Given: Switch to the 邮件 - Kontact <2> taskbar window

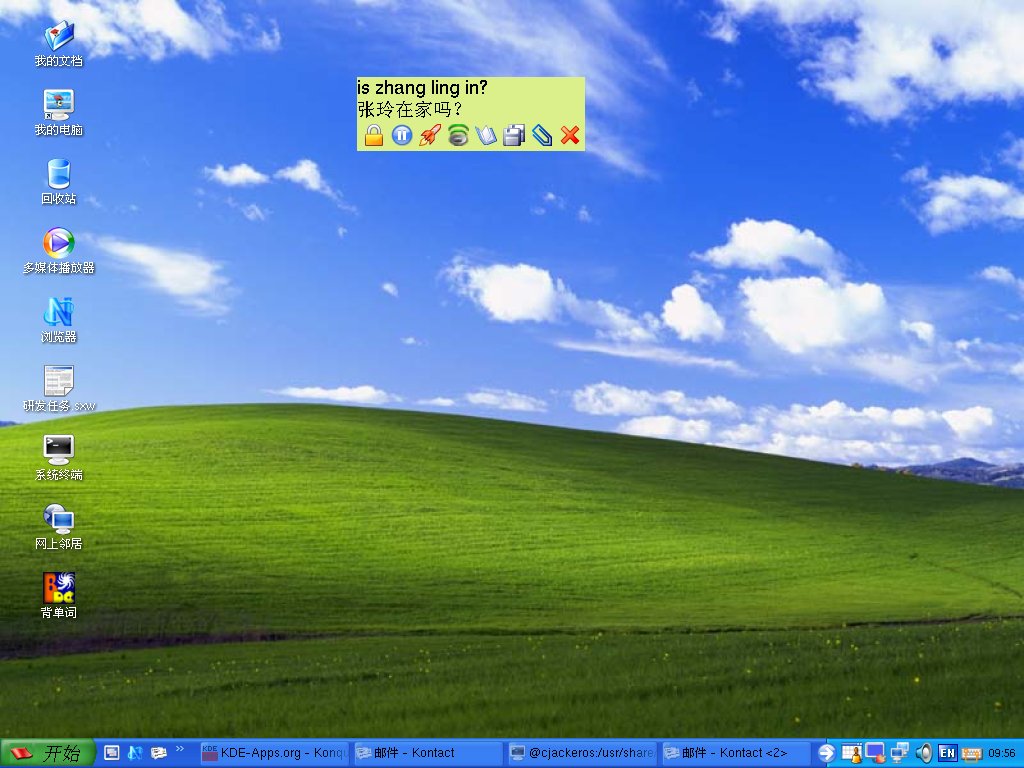Looking at the screenshot, I should tap(736, 753).
